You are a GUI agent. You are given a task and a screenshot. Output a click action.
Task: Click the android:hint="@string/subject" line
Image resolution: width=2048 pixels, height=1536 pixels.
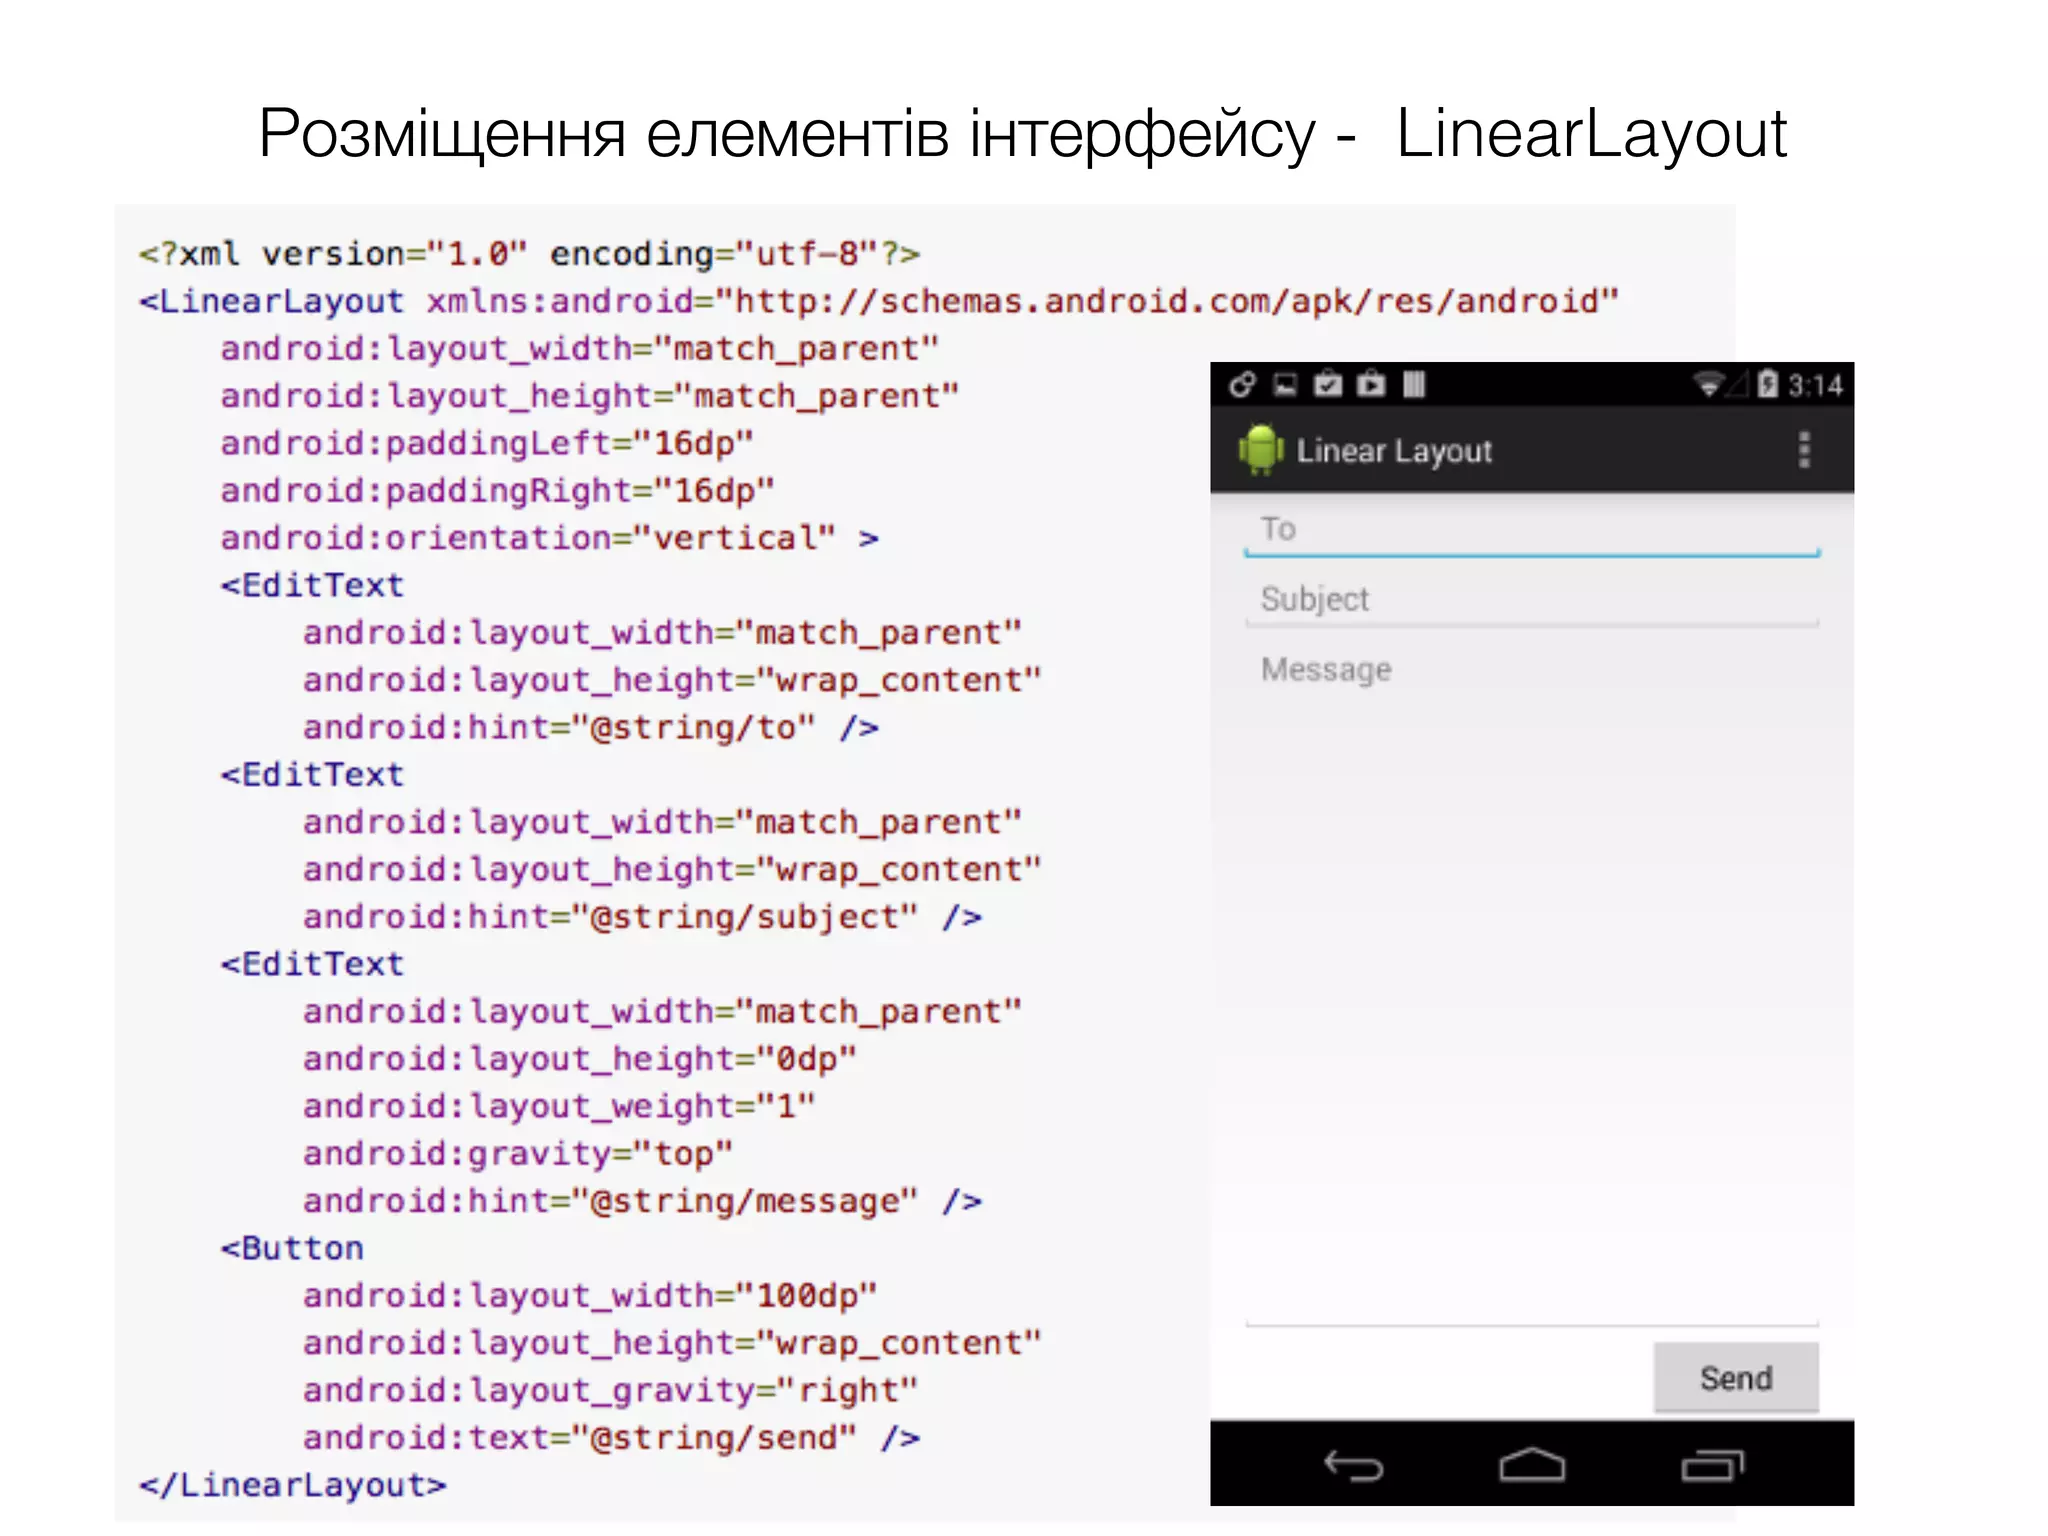click(642, 917)
